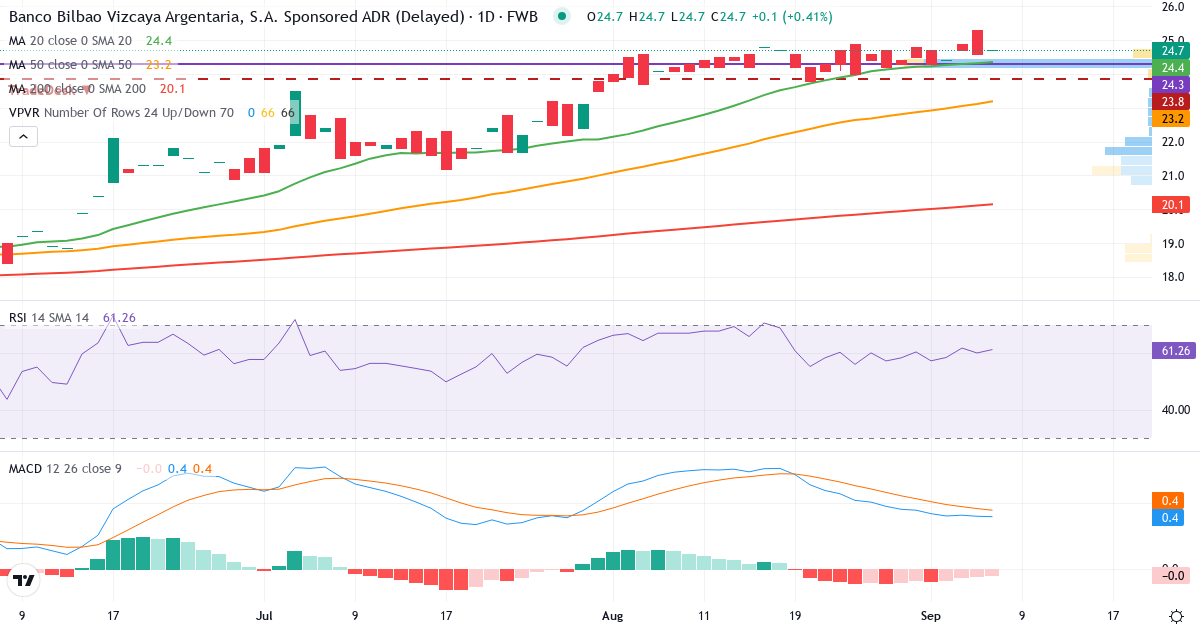Select the MACD 12 26 close 9 legend

[65, 469]
